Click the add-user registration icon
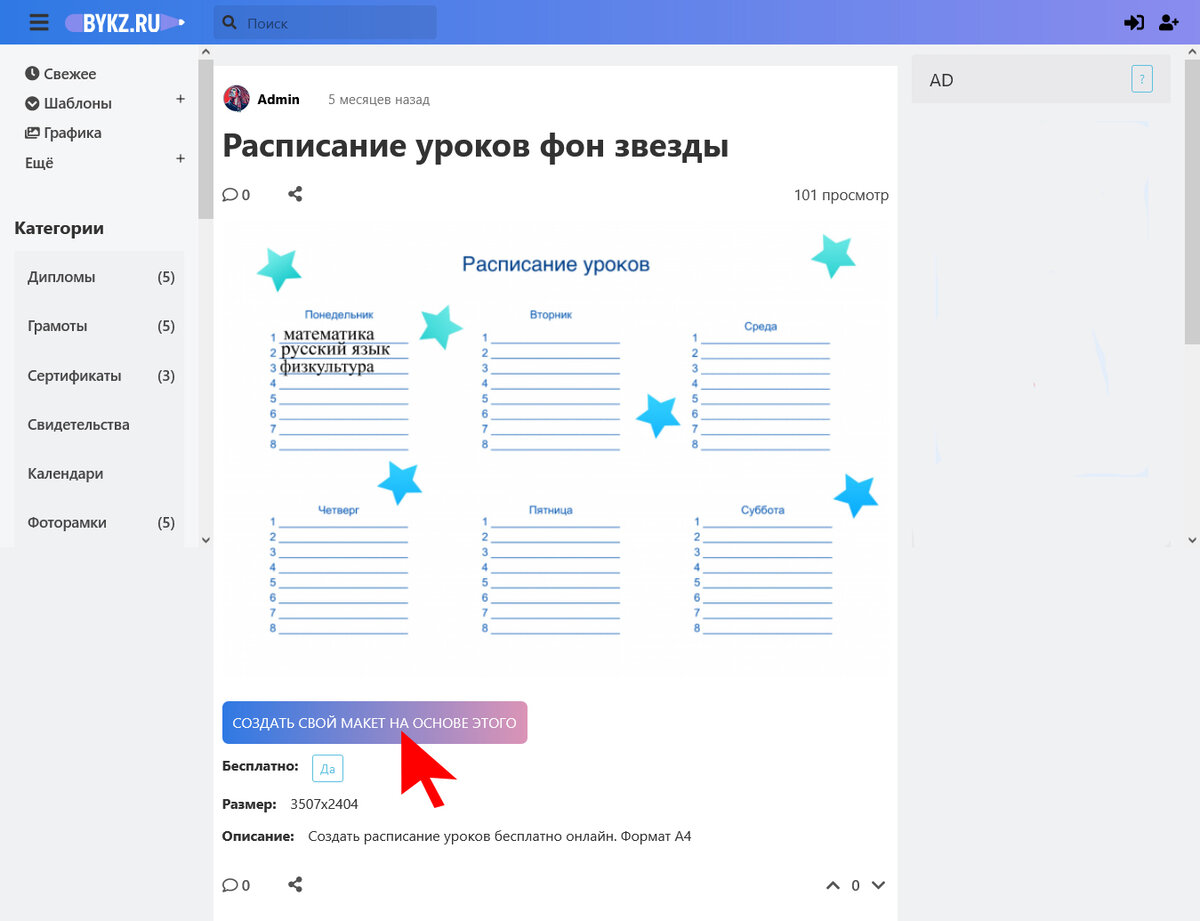Screen dimensions: 1200x921 1168,21
